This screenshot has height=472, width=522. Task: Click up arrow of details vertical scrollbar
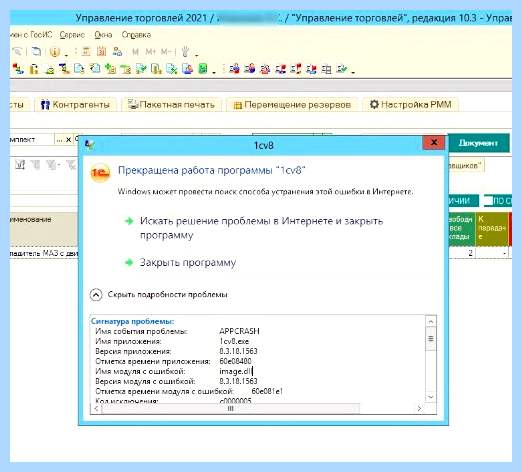[x=431, y=322]
